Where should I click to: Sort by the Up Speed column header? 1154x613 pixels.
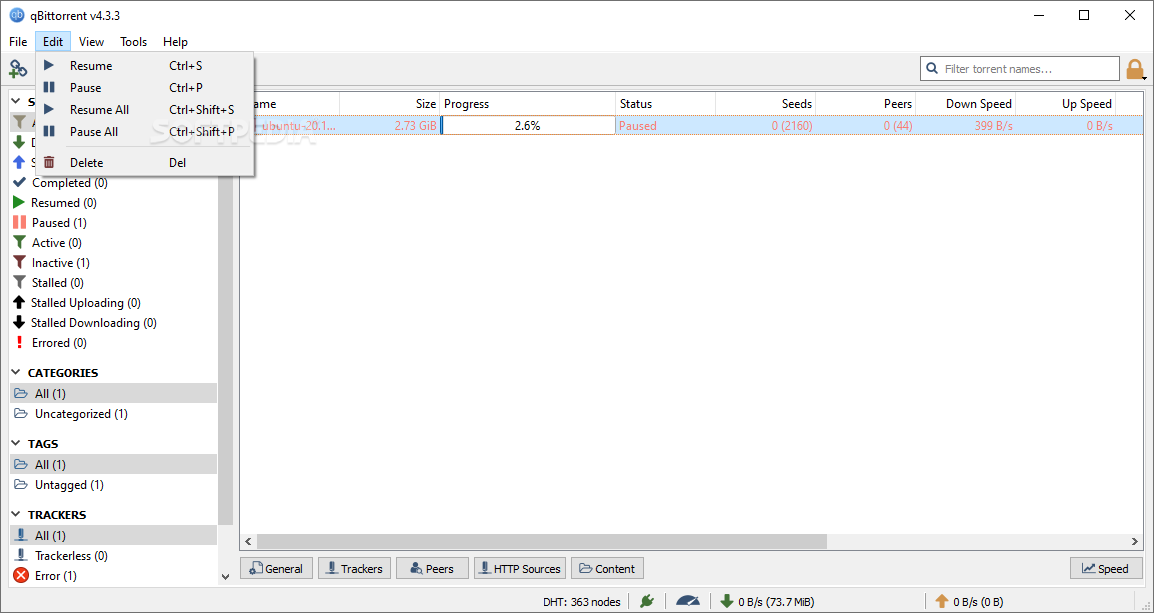click(x=1066, y=104)
